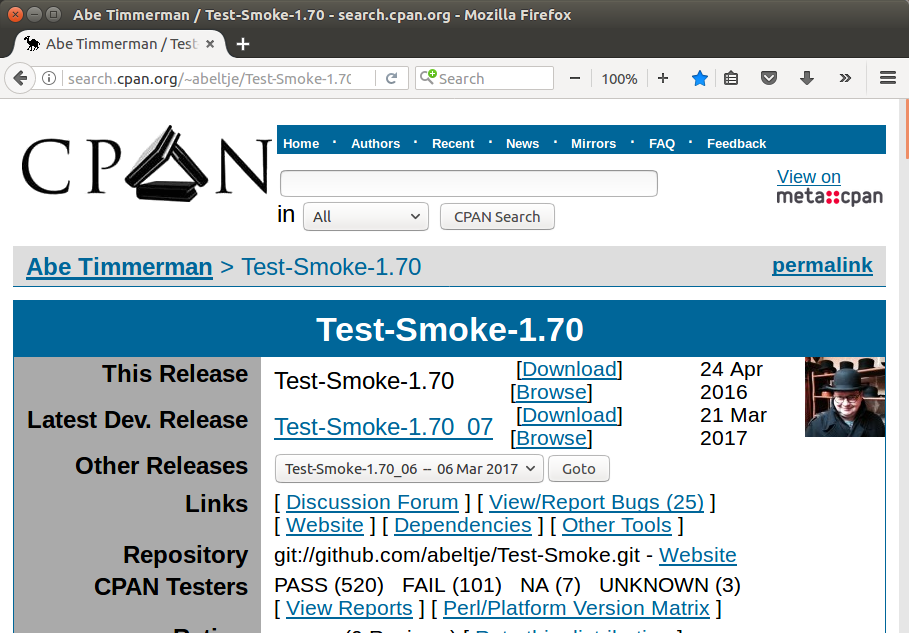Click the Pocket save icon

coord(769,78)
